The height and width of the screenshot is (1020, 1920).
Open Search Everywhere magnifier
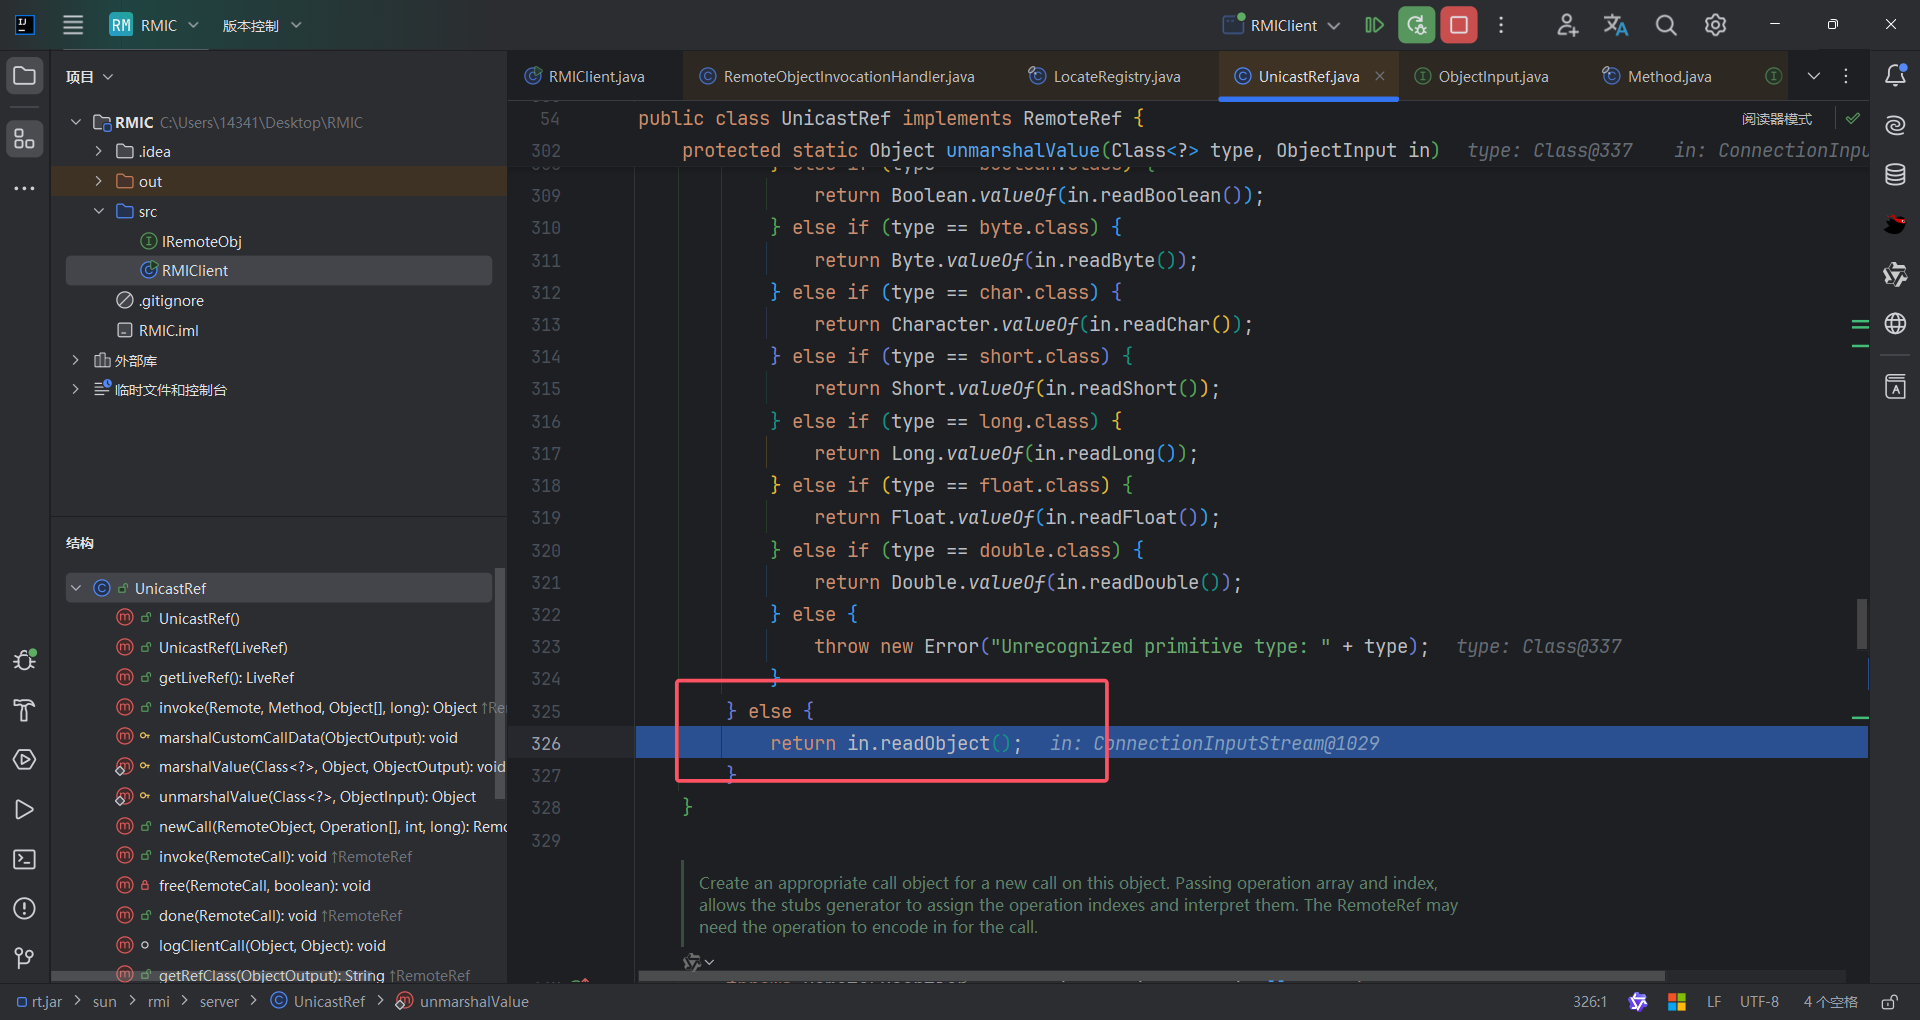tap(1666, 25)
